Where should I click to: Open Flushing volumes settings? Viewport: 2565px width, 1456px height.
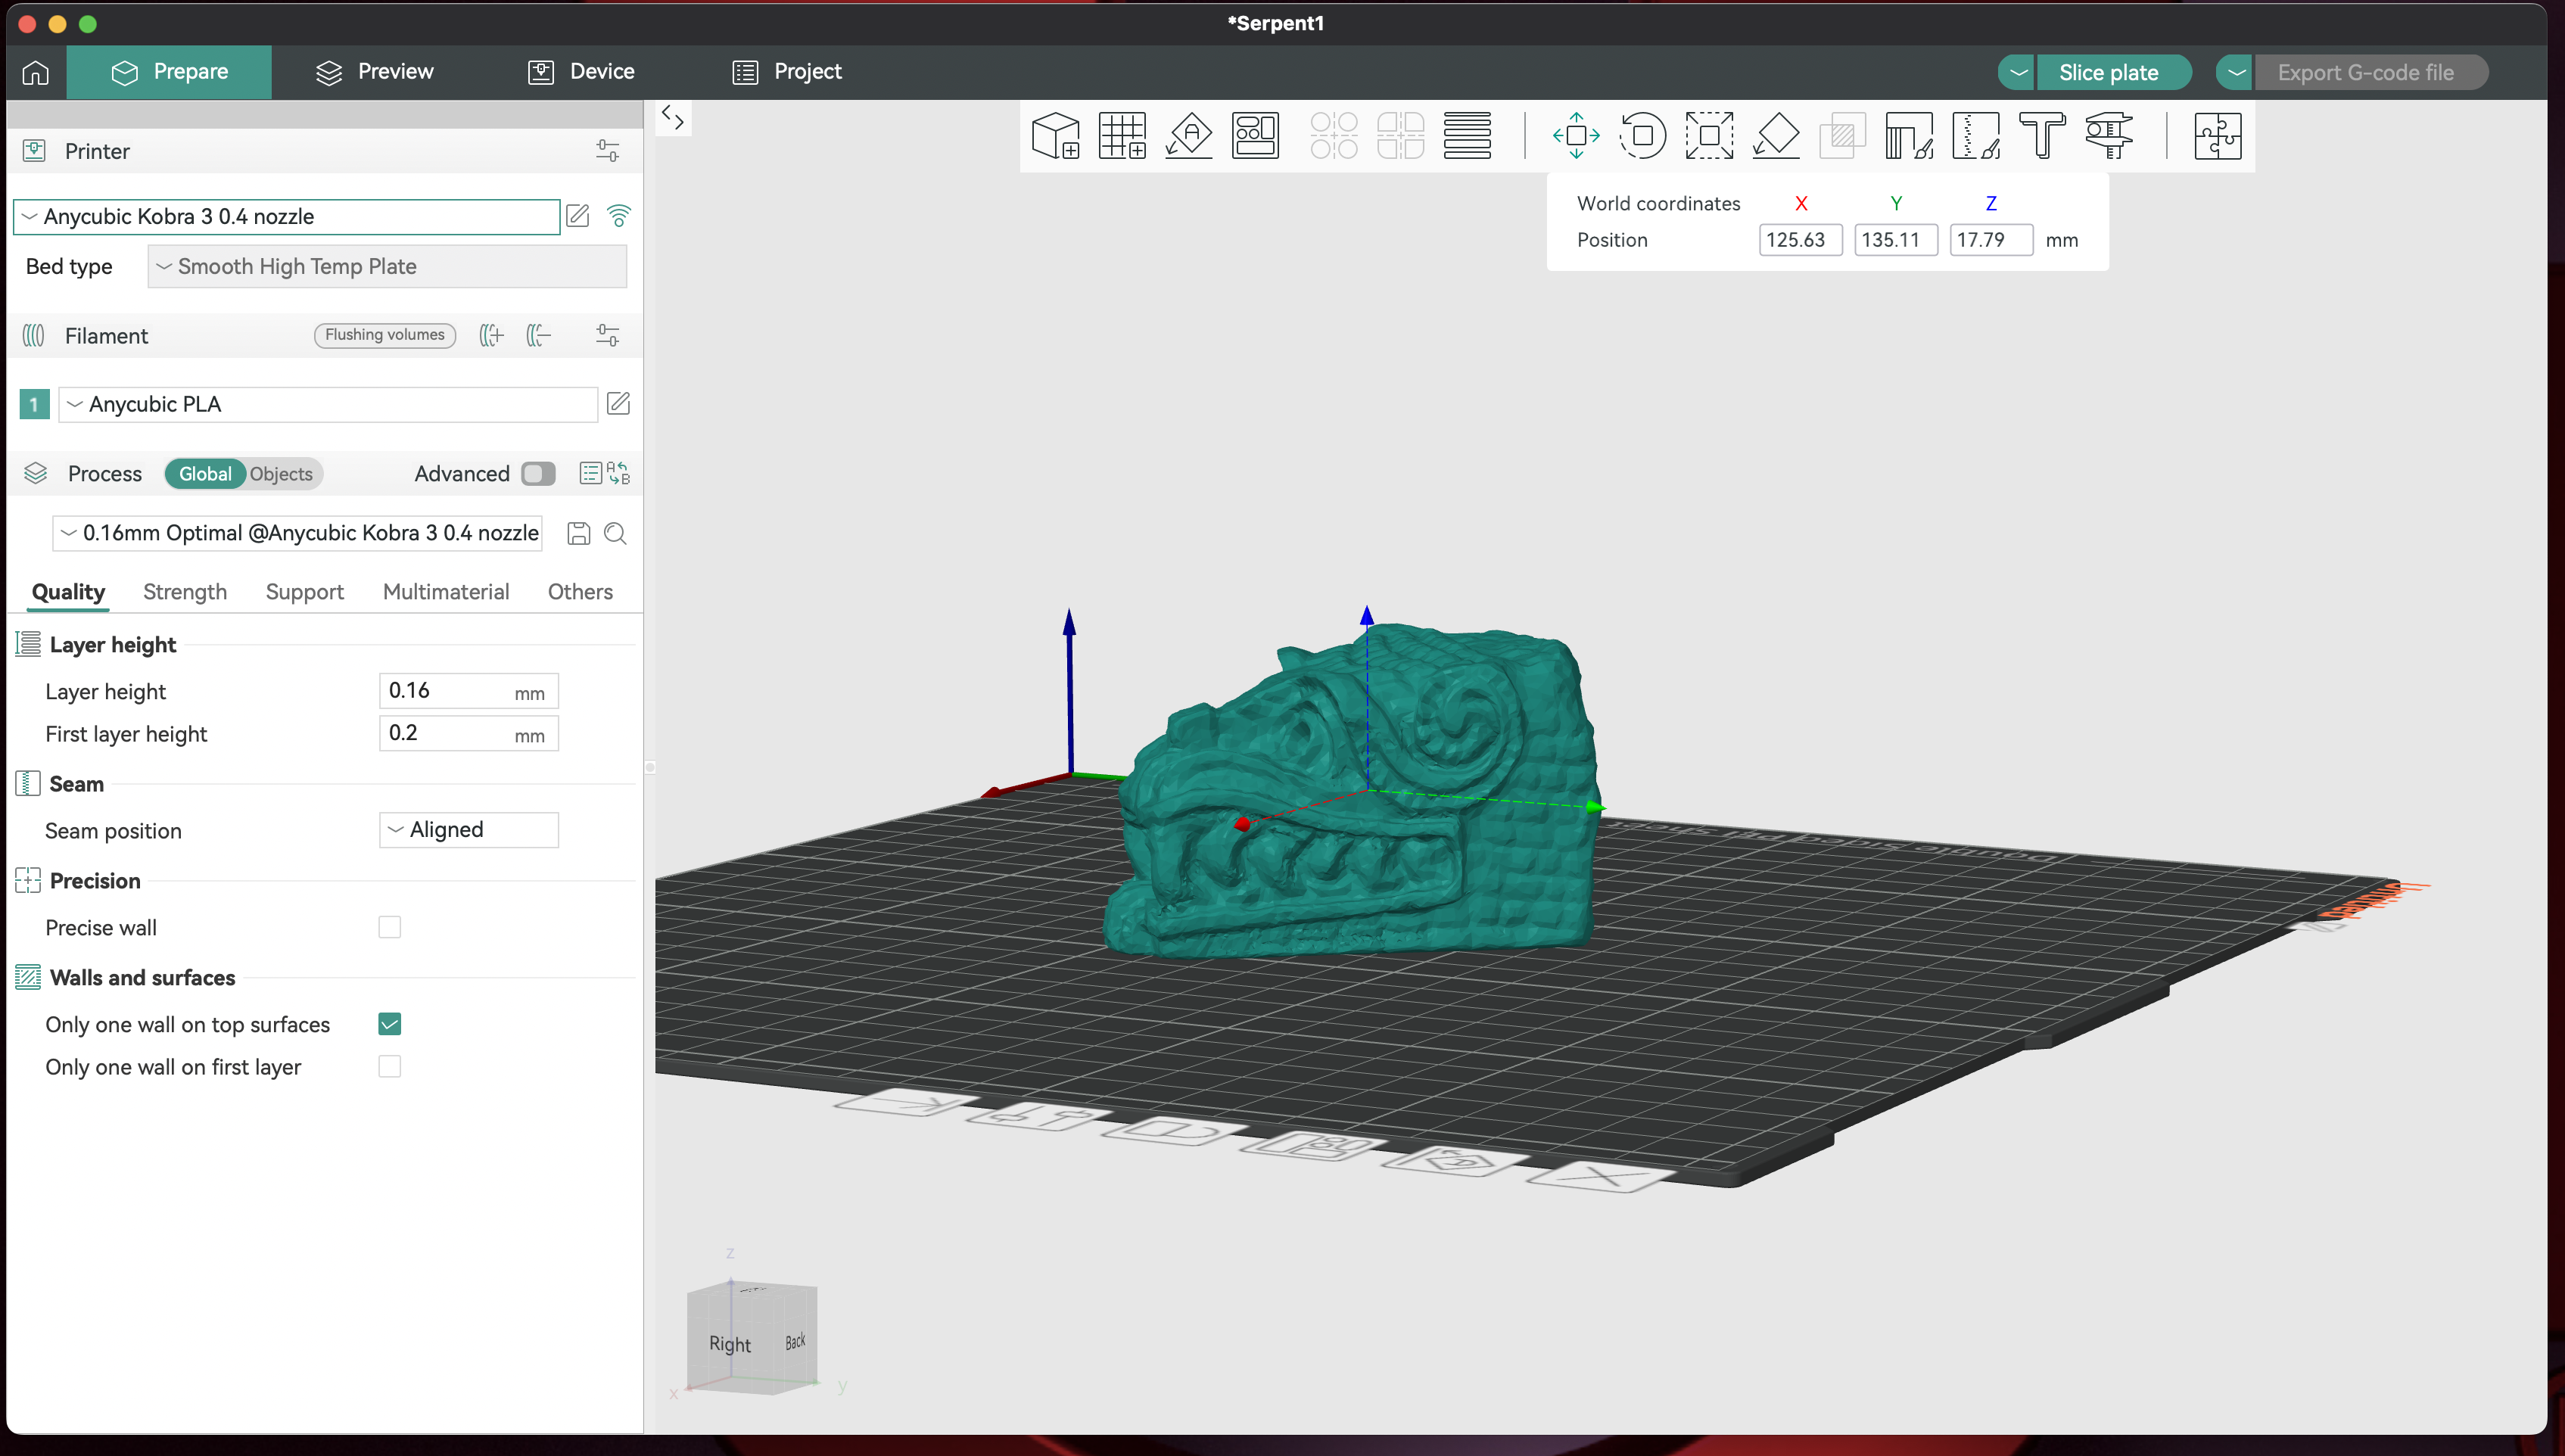(384, 335)
